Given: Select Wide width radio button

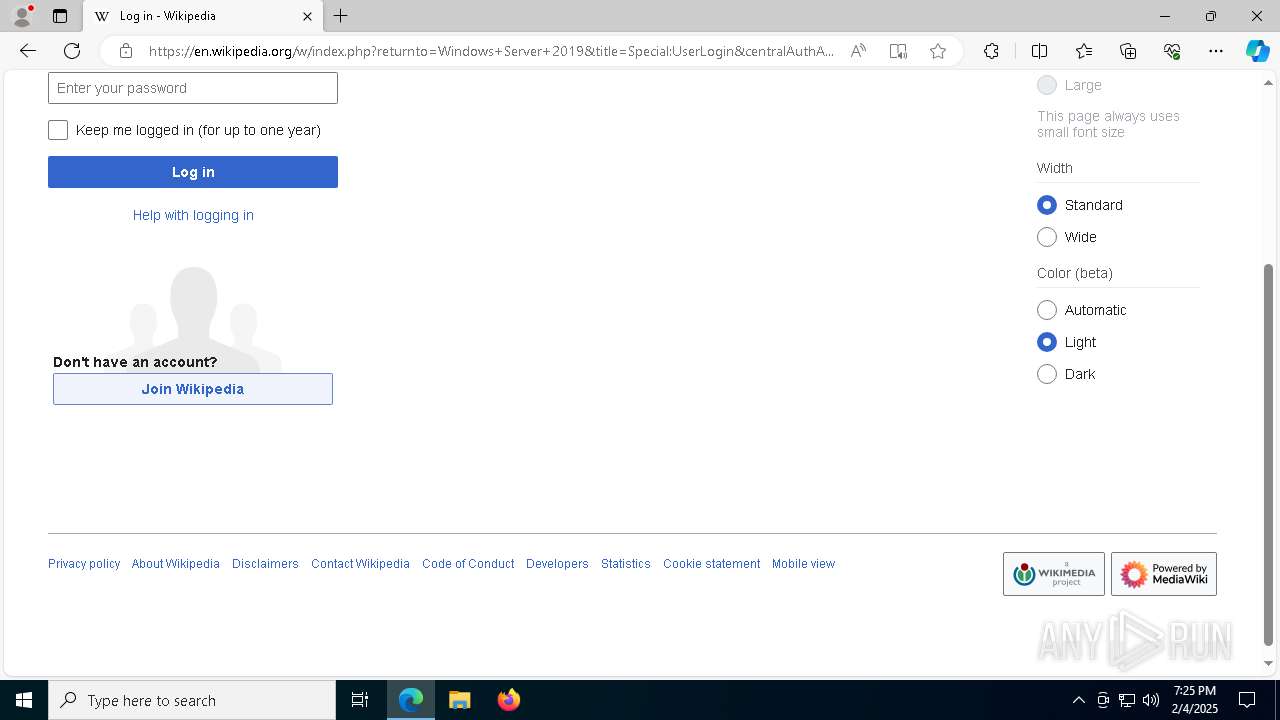Looking at the screenshot, I should coord(1047,237).
